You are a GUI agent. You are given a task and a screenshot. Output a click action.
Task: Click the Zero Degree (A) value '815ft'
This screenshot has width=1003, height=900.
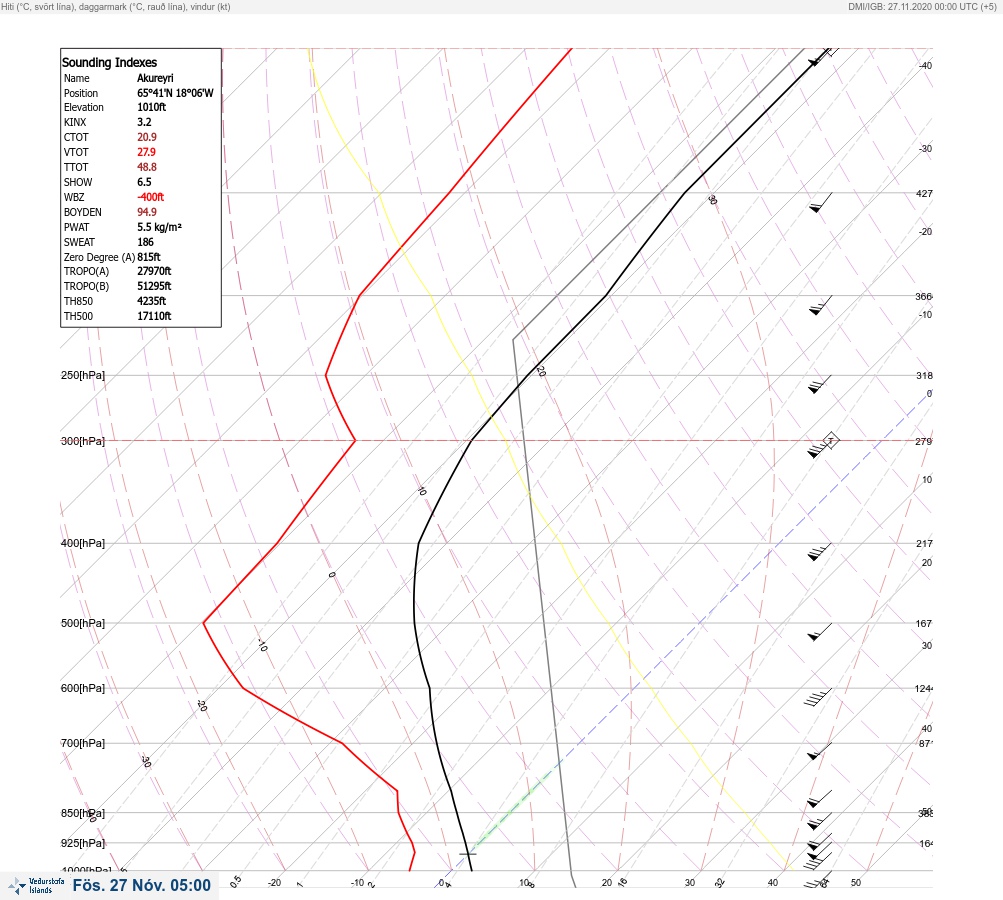click(149, 257)
